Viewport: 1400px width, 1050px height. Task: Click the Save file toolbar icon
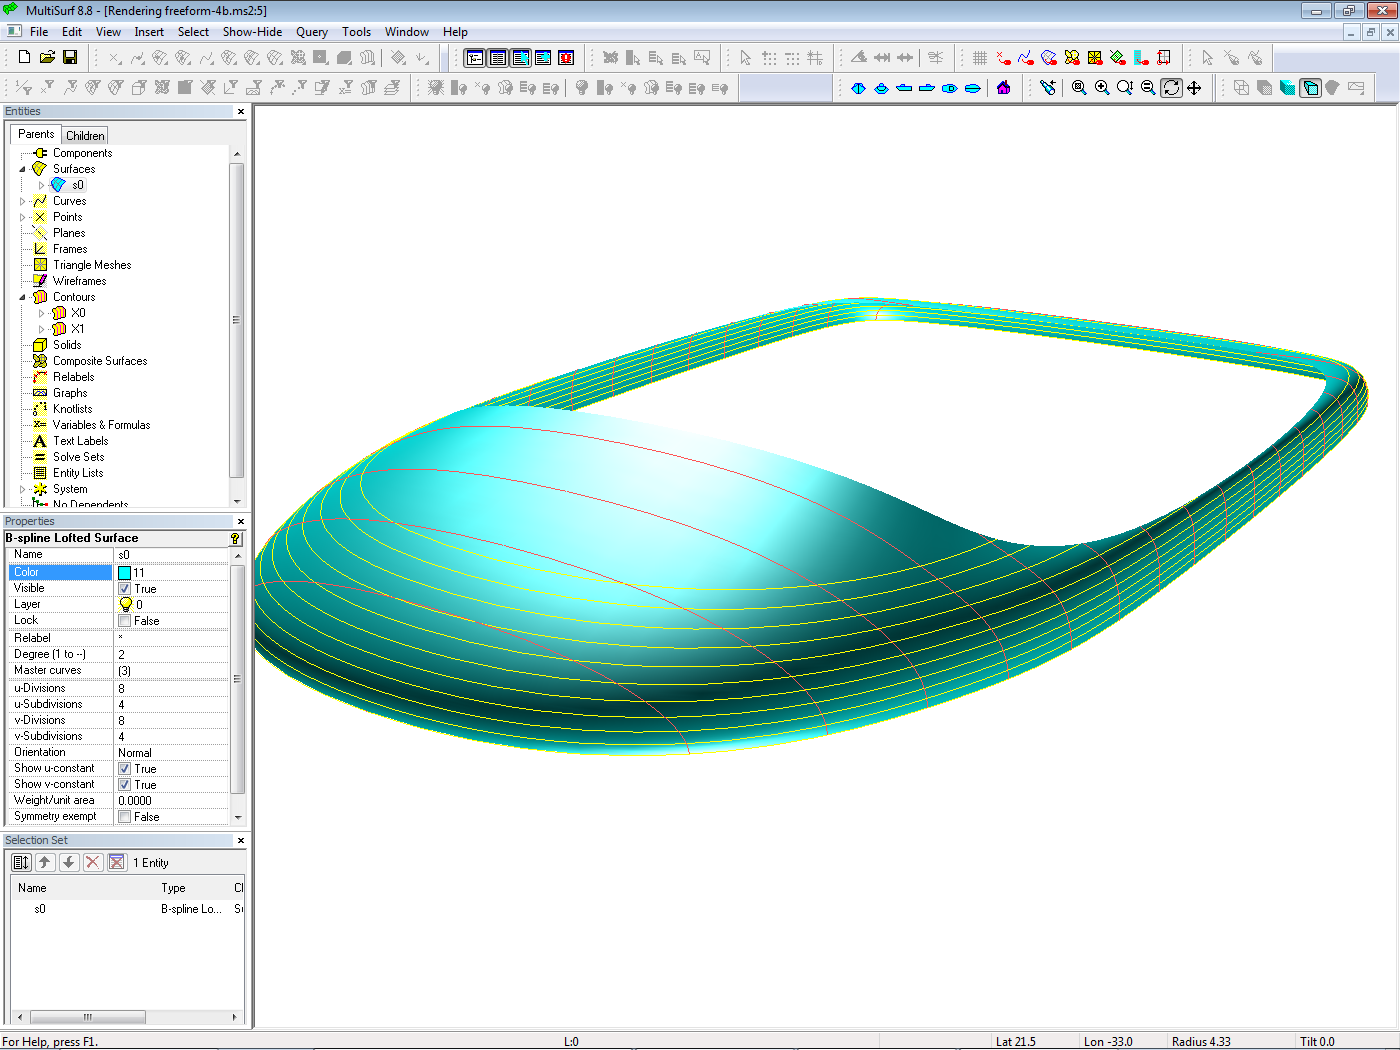(70, 58)
